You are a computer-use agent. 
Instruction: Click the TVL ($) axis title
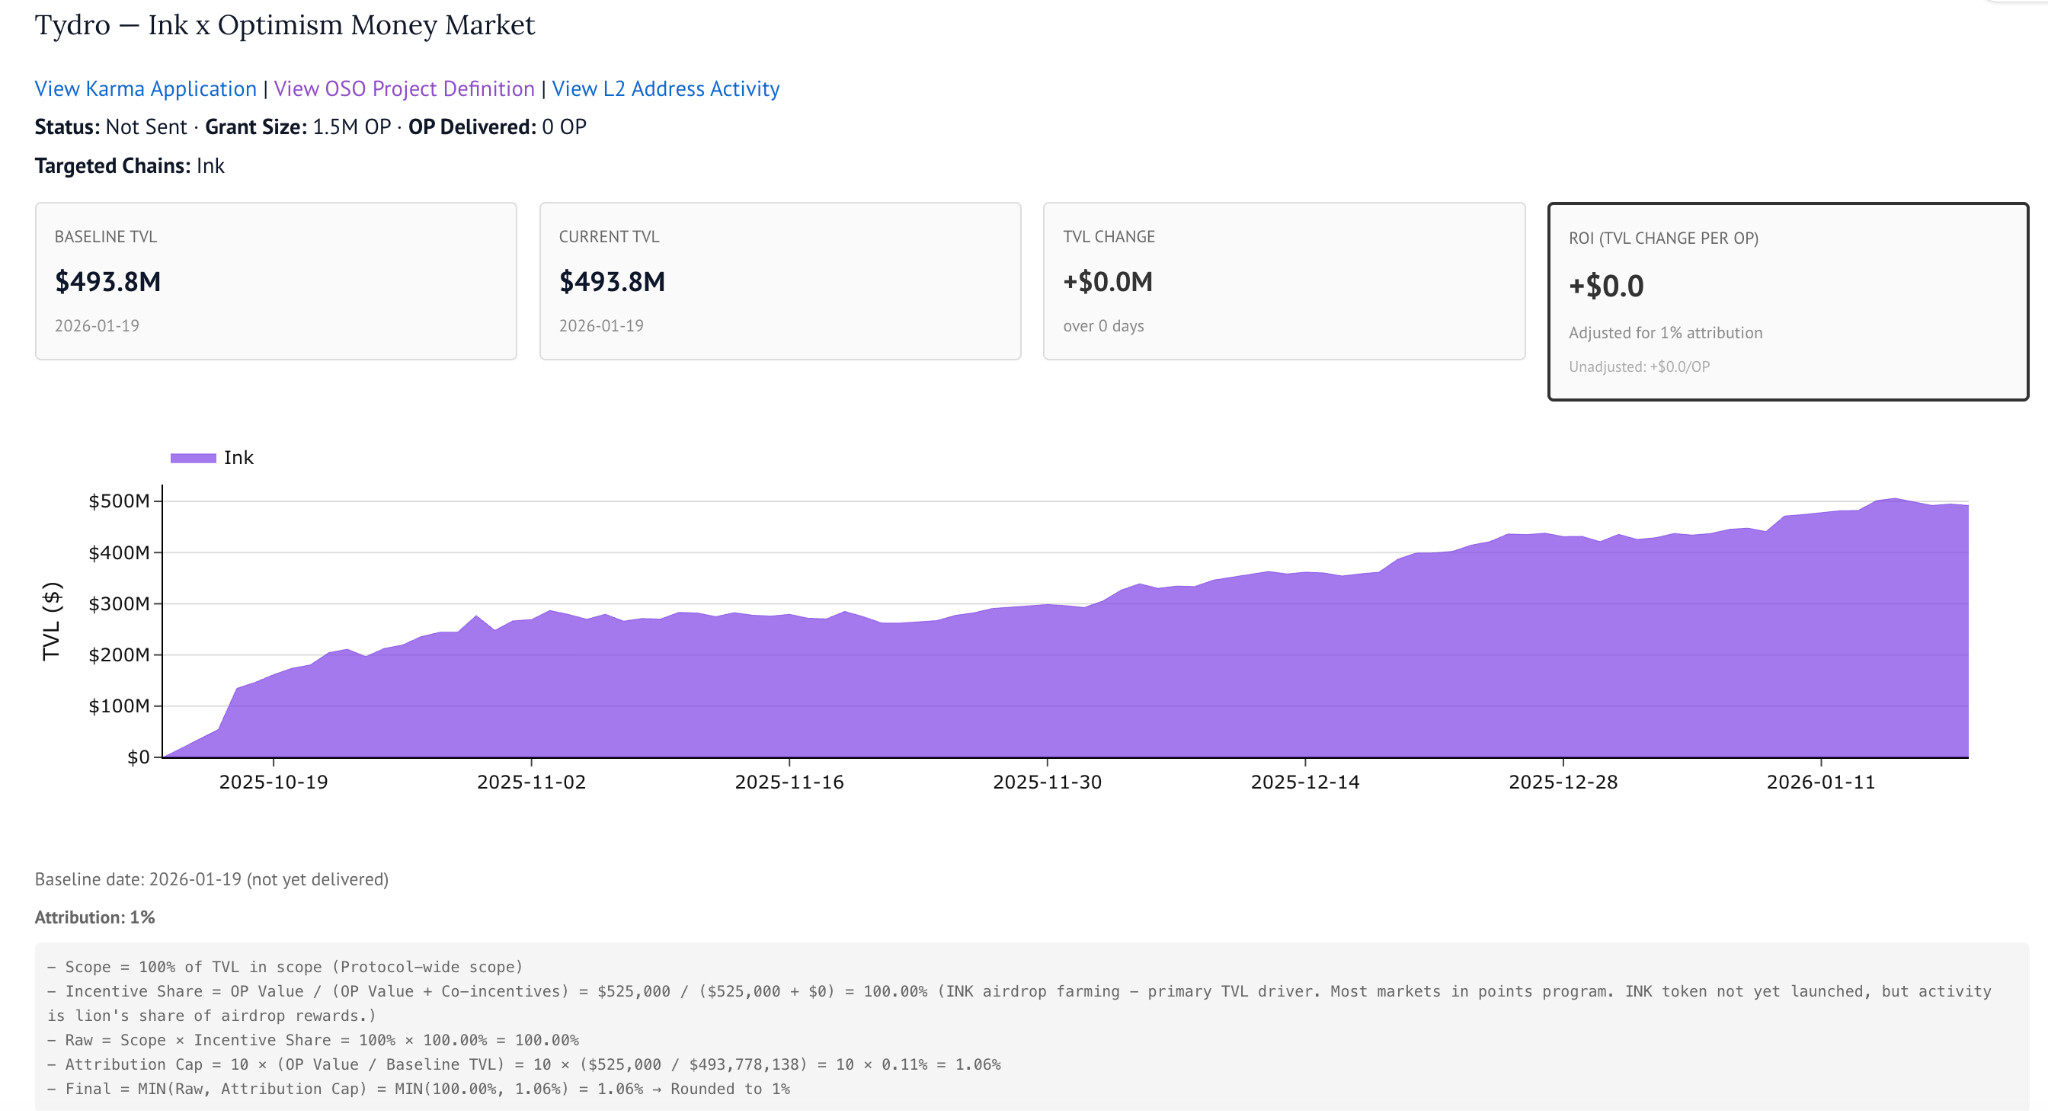[x=52, y=621]
